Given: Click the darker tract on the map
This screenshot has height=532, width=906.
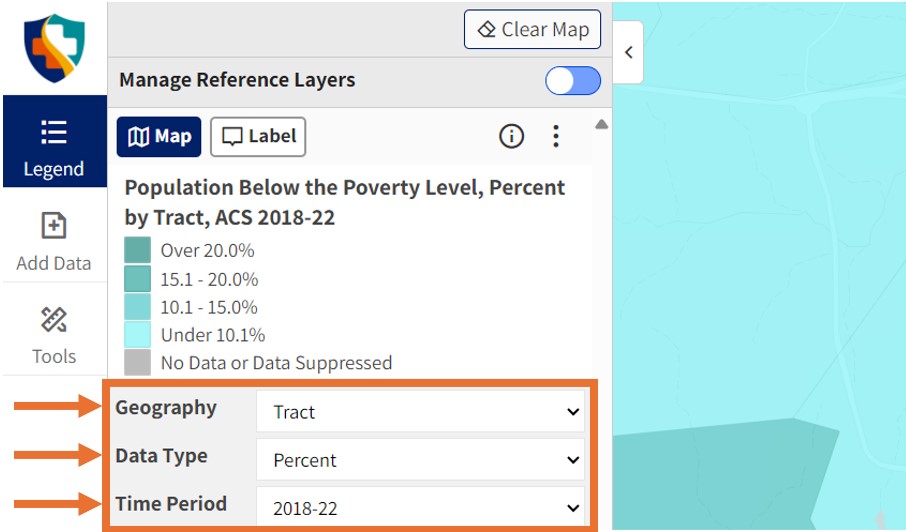Looking at the screenshot, I should point(720,475).
